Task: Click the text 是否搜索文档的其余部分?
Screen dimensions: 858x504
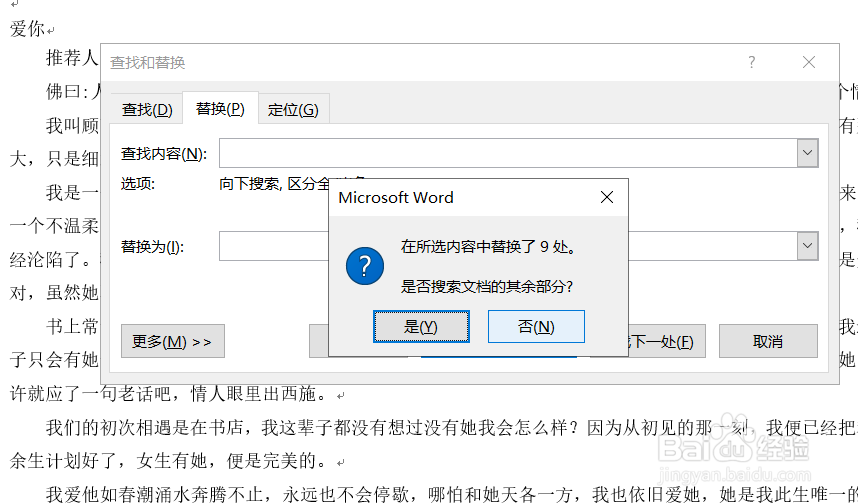Action: [486, 286]
